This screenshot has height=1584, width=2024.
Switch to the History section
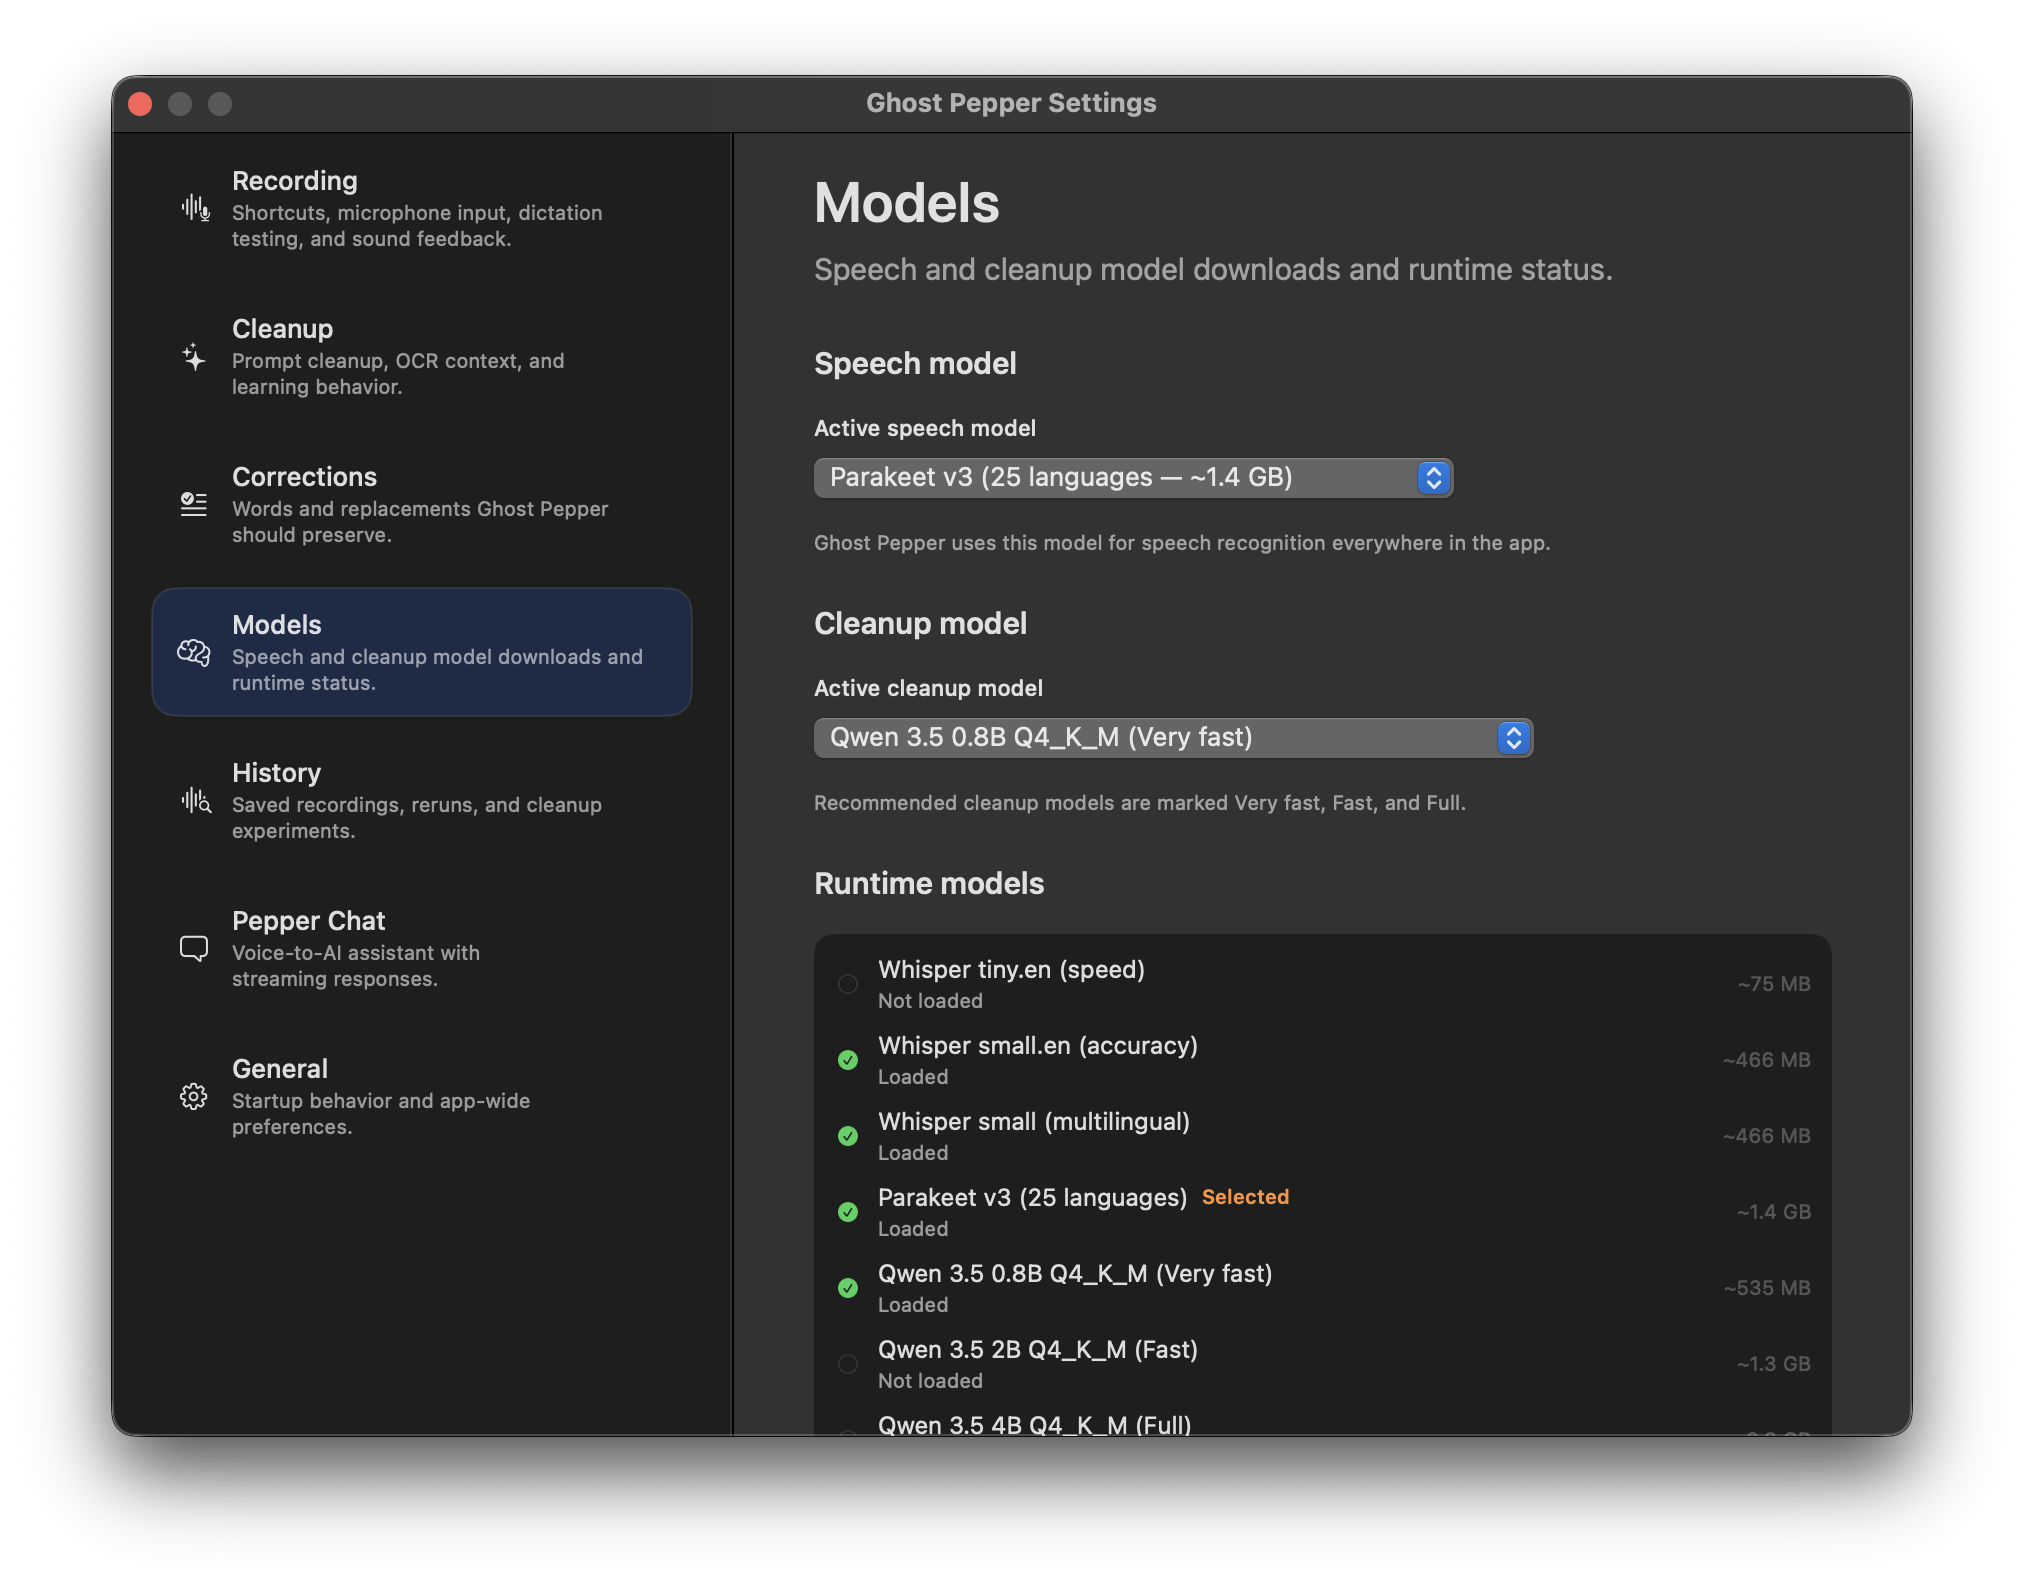tap(422, 800)
